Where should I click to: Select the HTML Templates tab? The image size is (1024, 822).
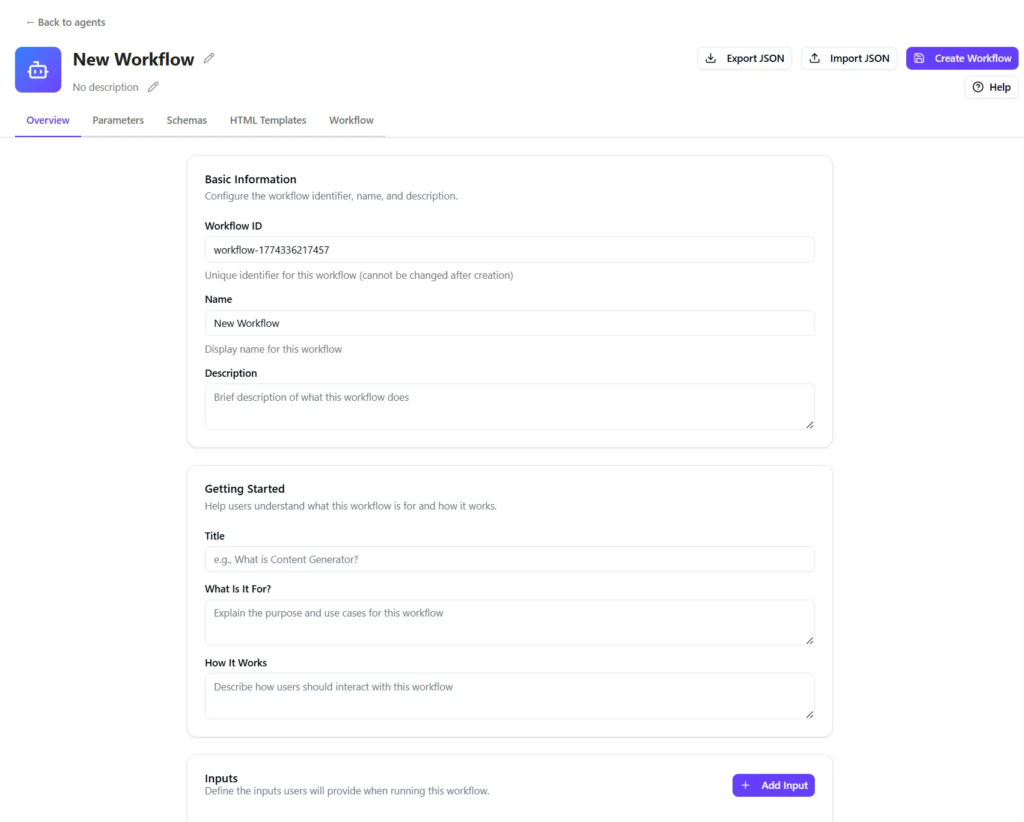[268, 120]
